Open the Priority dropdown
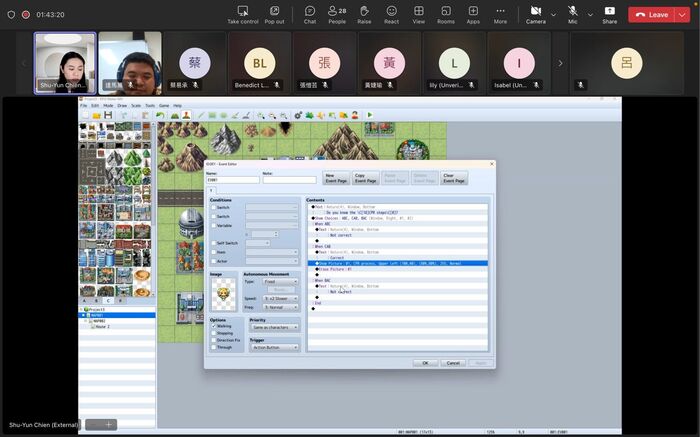 click(x=274, y=327)
